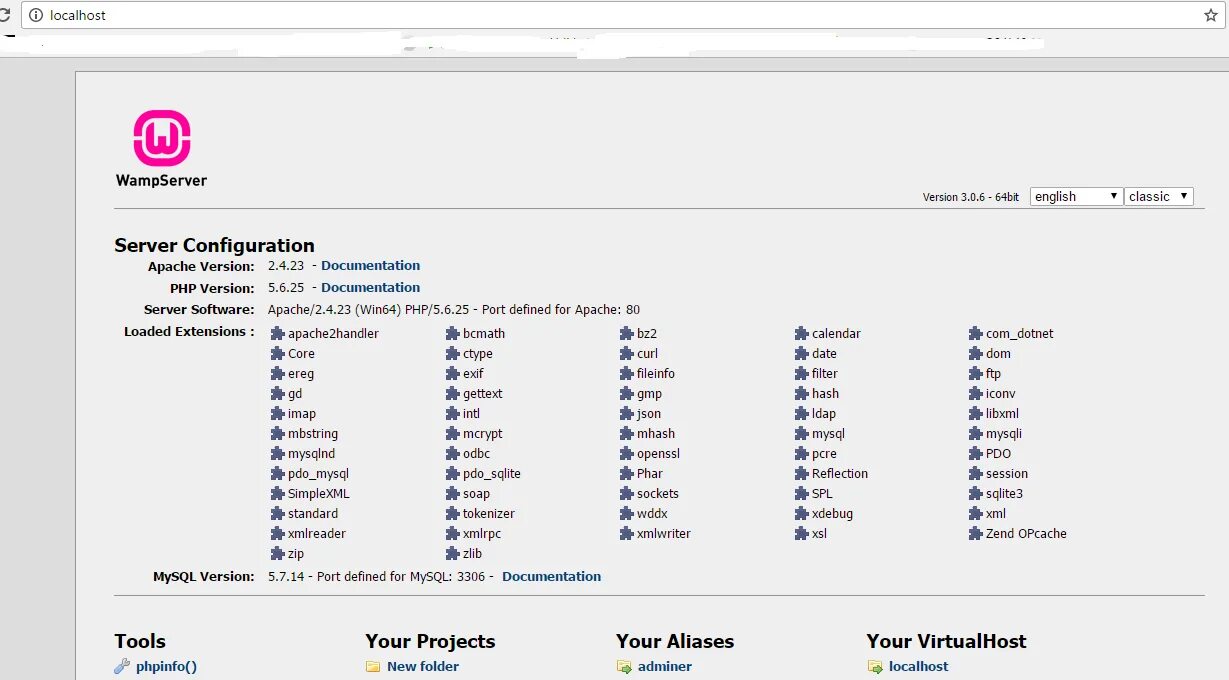Click the puzzle icon beside Zend OPcache
Viewport: 1229px width, 680px height.
pos(976,533)
